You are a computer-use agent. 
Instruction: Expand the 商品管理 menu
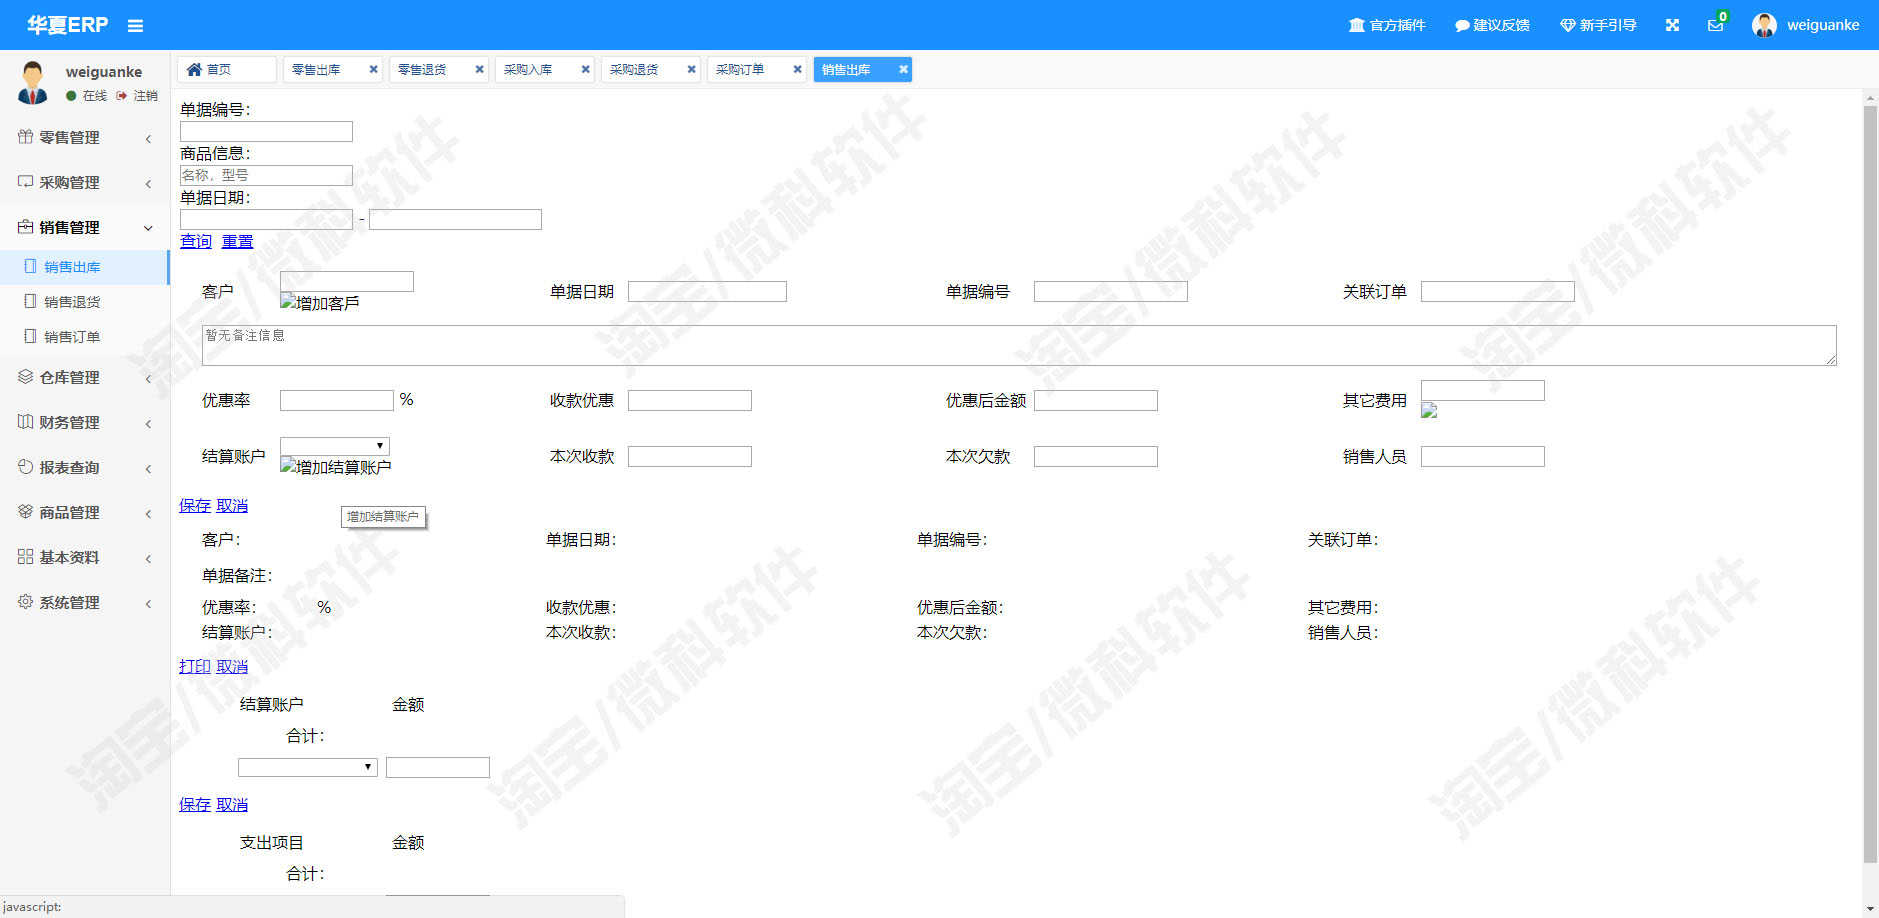tap(85, 513)
